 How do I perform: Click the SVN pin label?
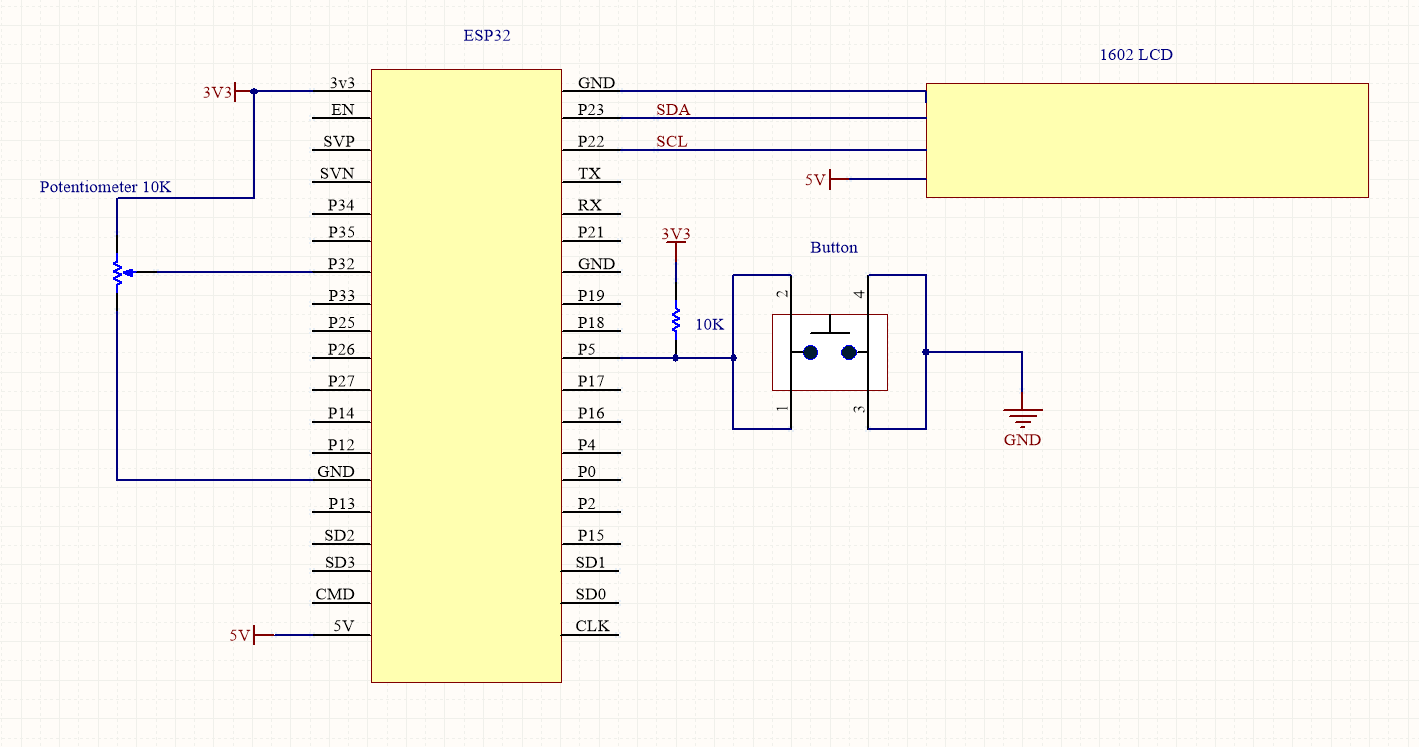point(337,174)
